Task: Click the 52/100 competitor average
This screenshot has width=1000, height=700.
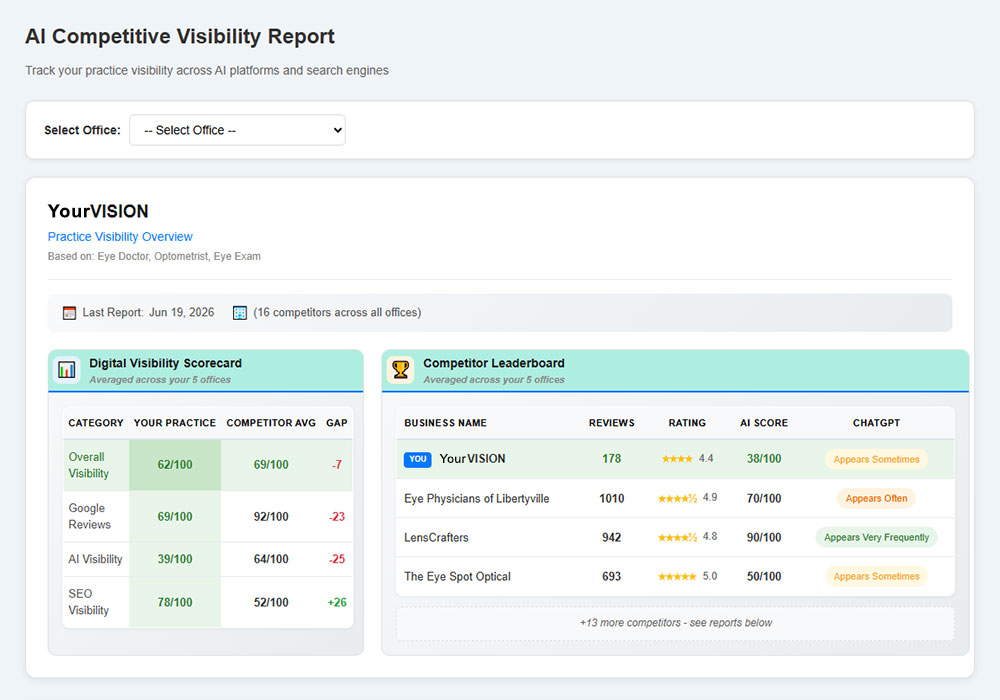Action: (x=271, y=602)
